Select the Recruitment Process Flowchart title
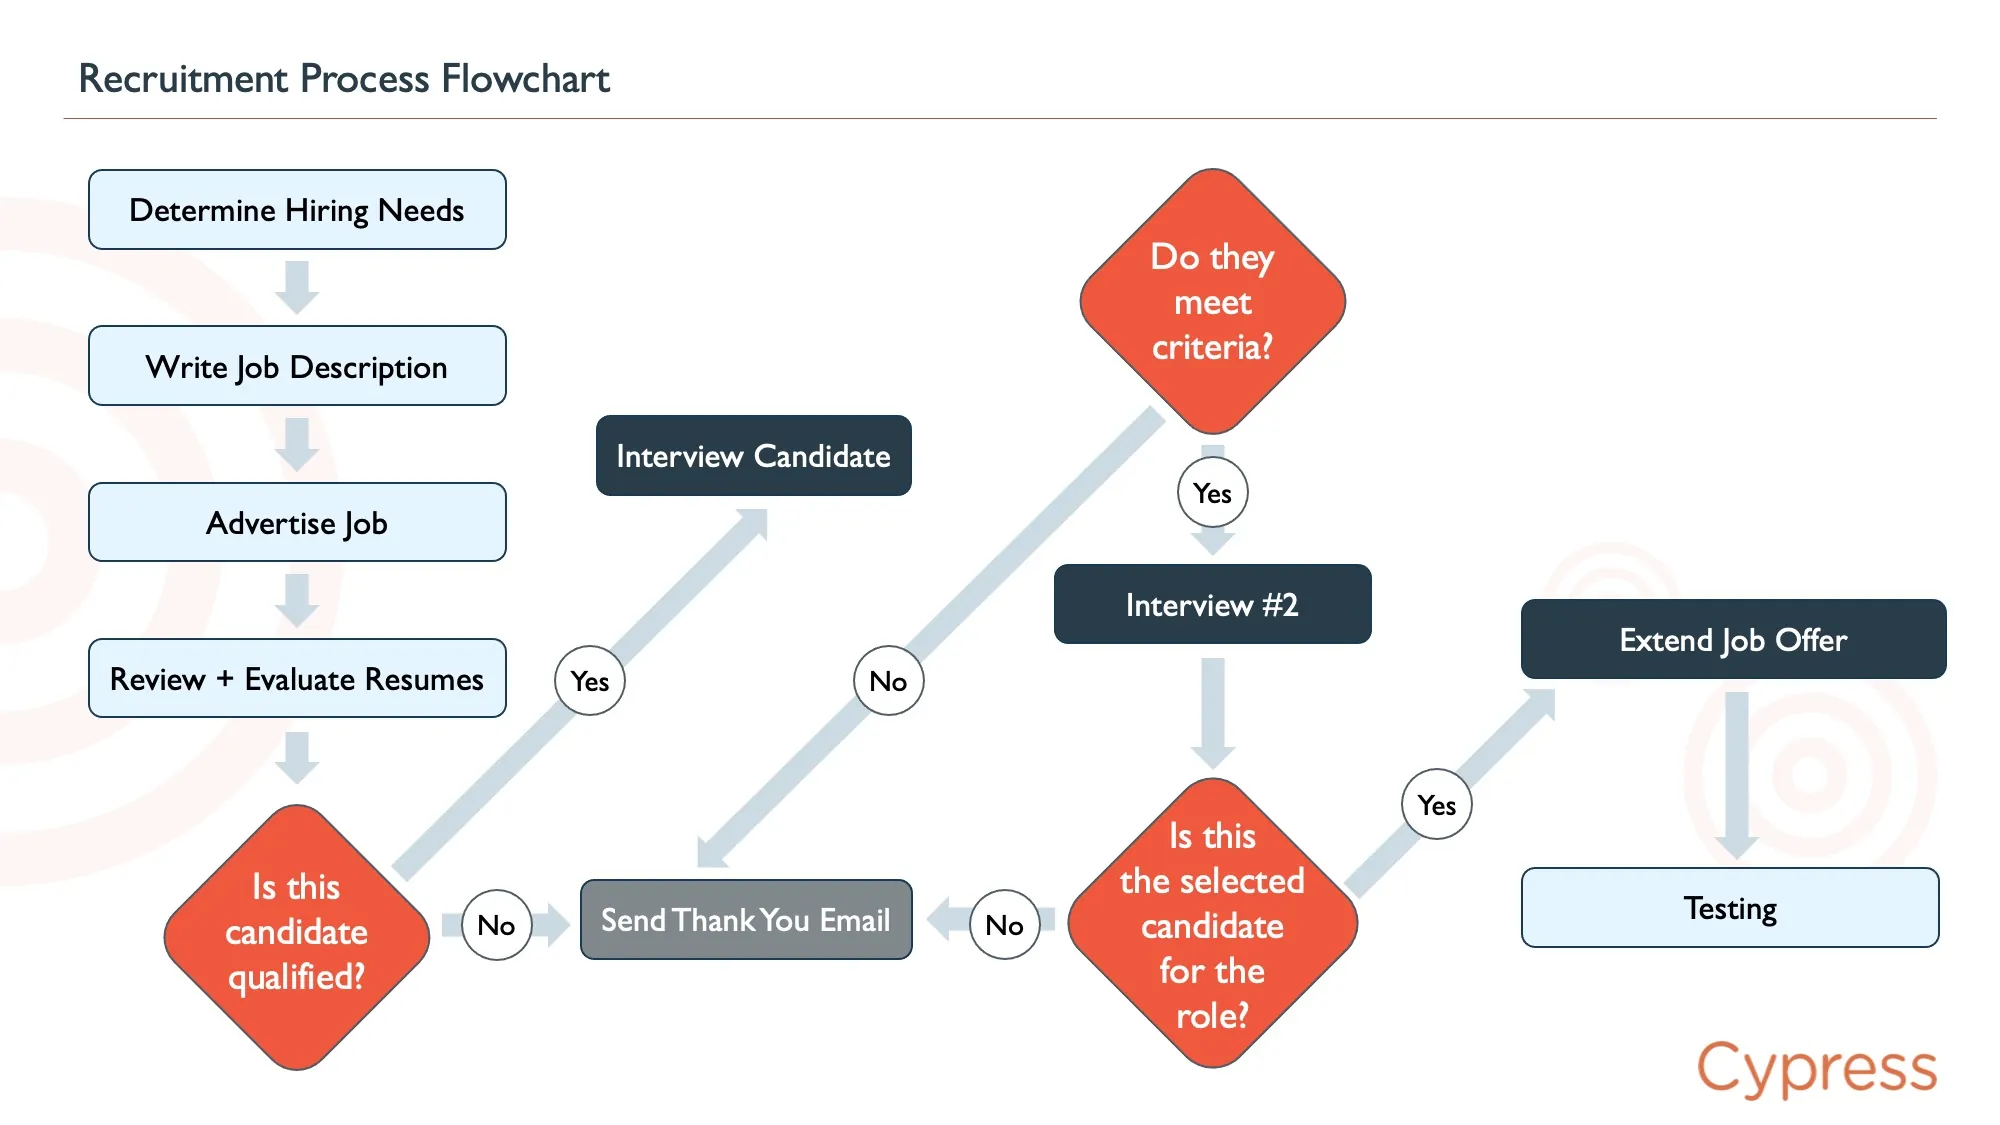Viewport: 2000px width, 1125px height. [x=344, y=79]
